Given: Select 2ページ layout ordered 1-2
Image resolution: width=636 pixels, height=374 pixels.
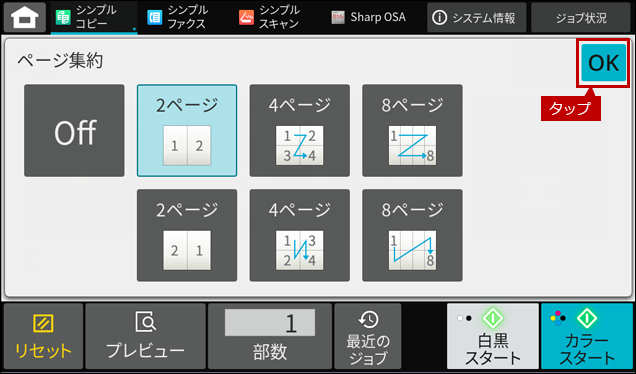Looking at the screenshot, I should (187, 131).
